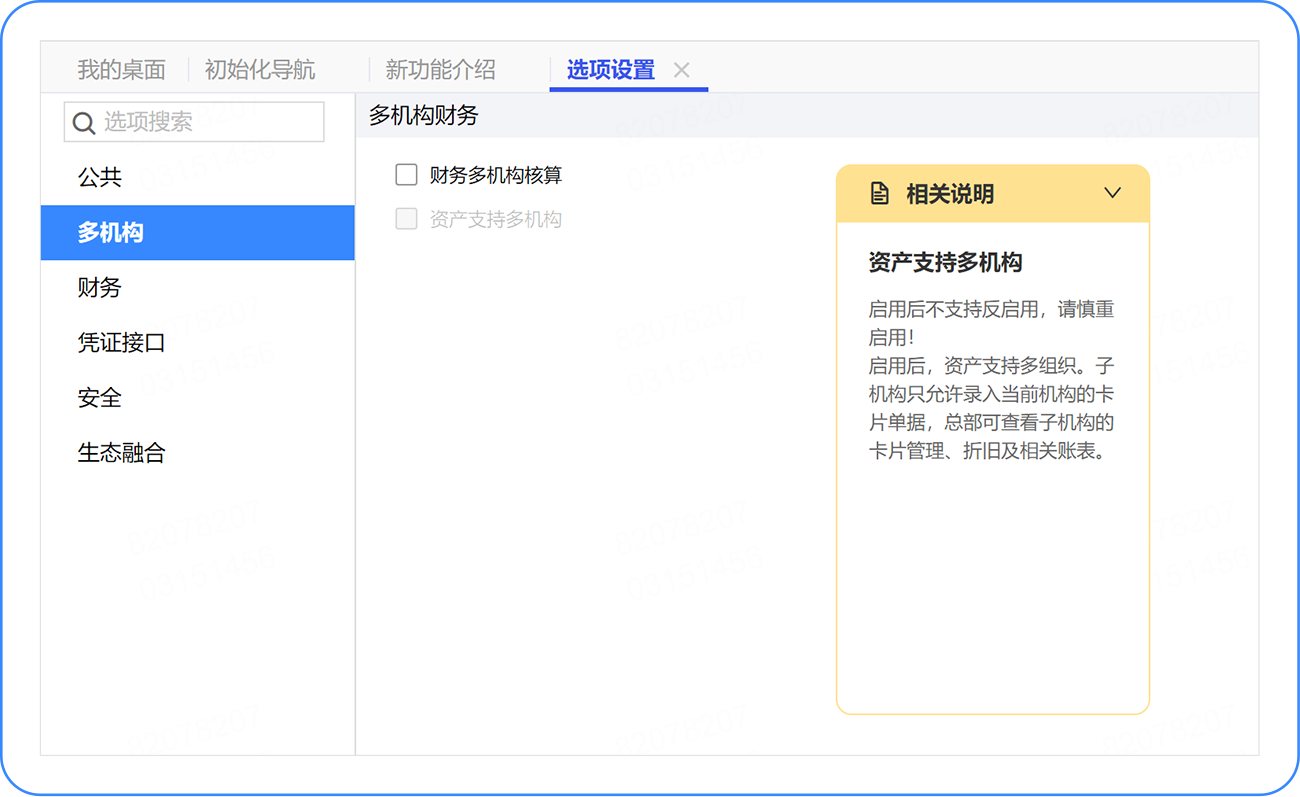This screenshot has width=1300, height=797.
Task: Open the 初始化导航 tab
Action: point(260,70)
